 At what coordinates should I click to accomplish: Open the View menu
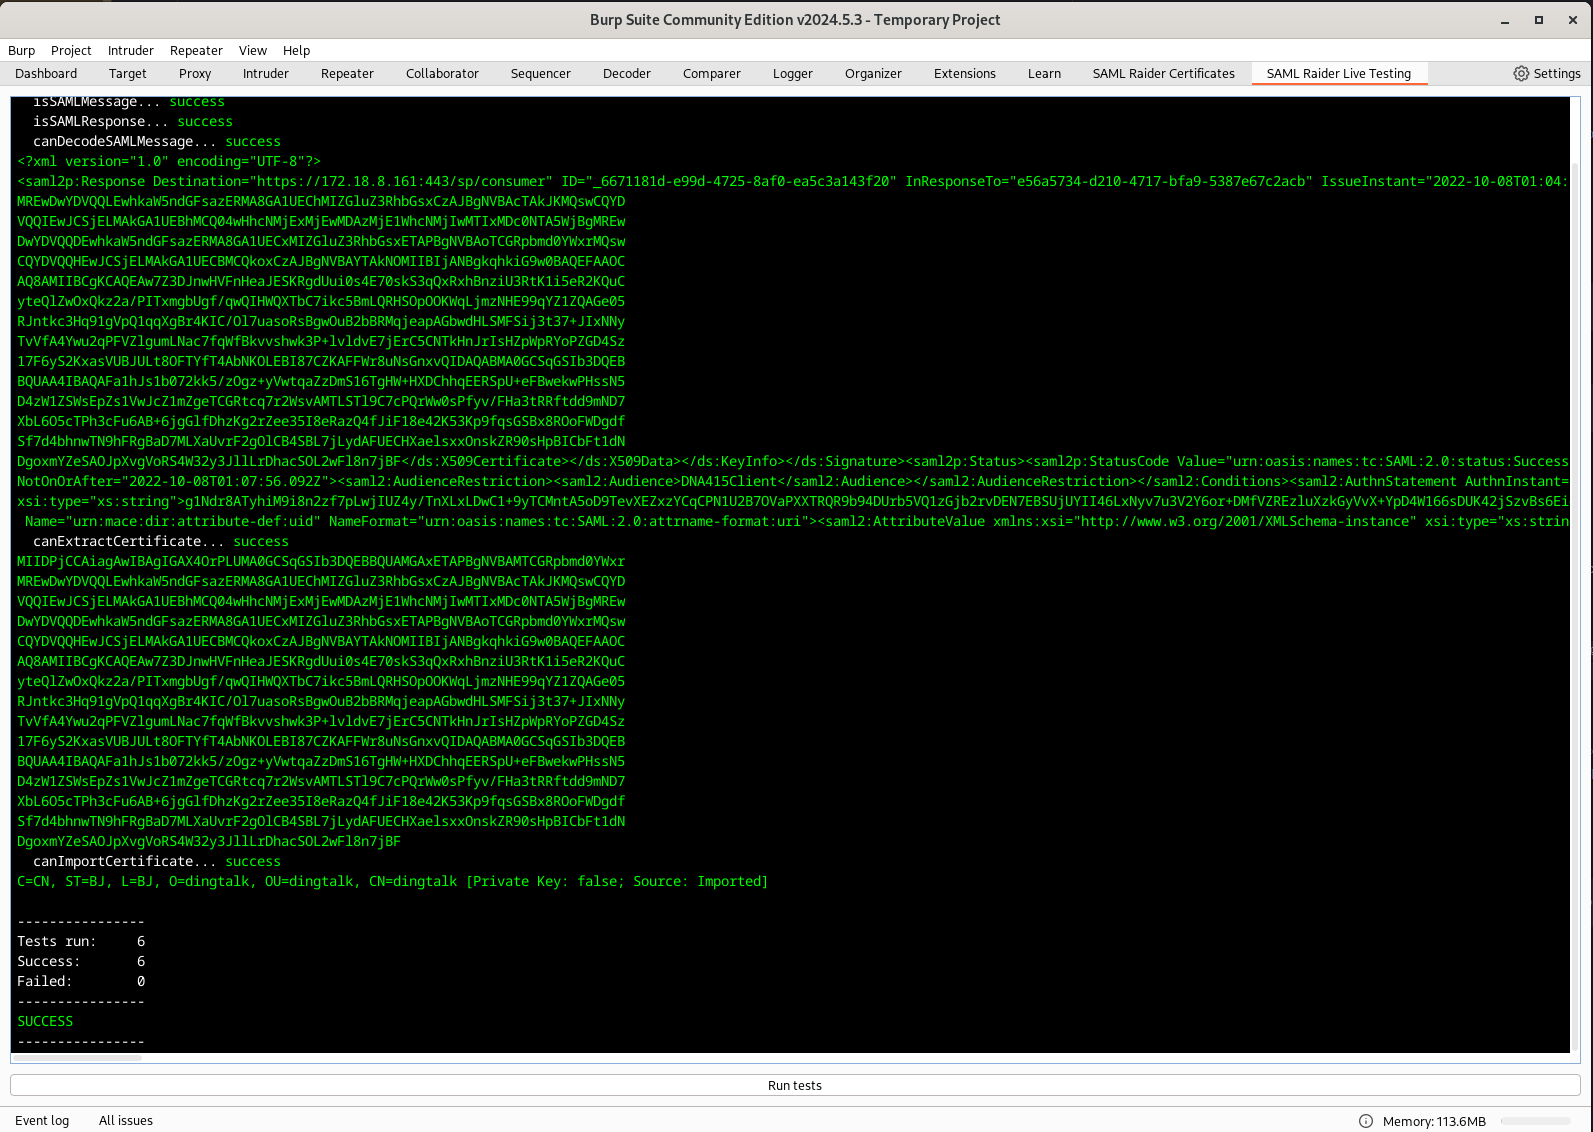pyautogui.click(x=253, y=50)
